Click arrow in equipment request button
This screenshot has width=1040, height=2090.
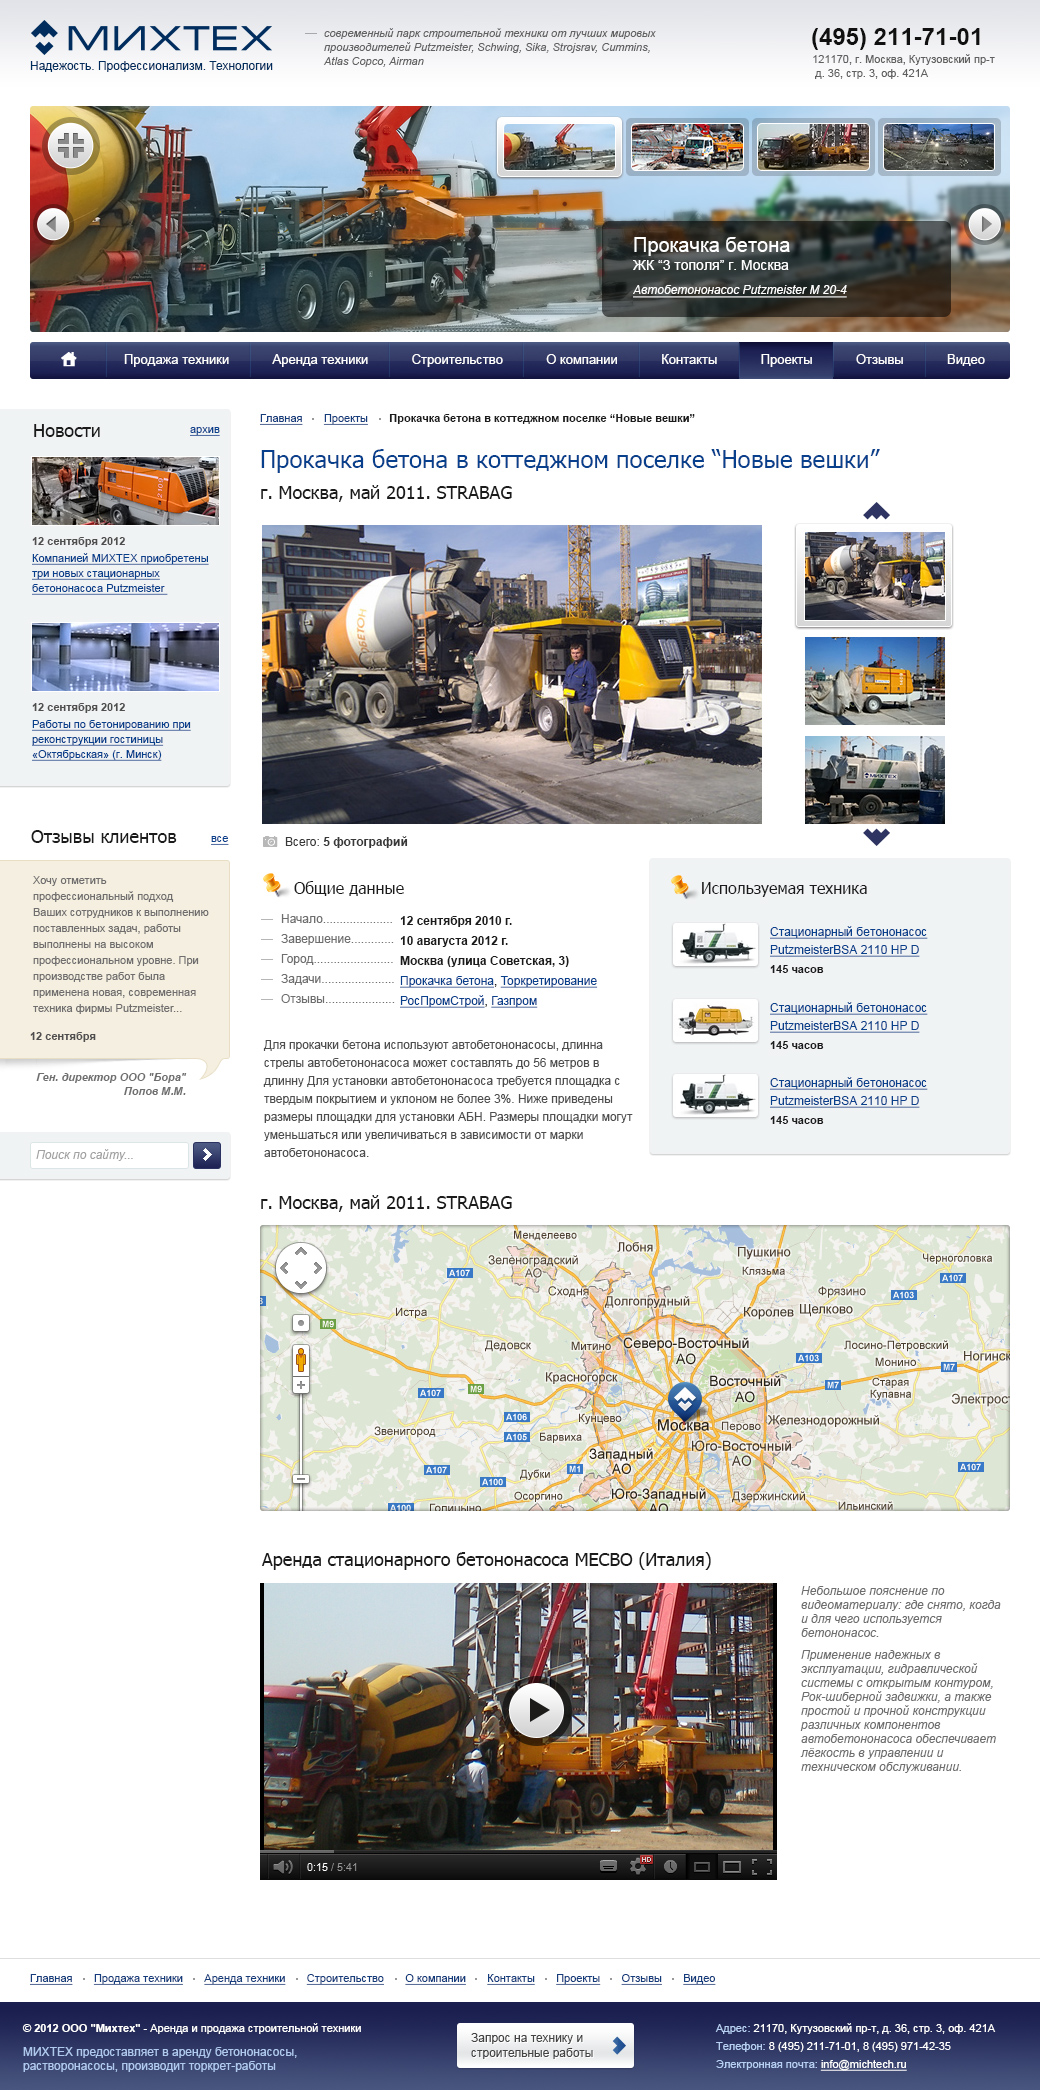(619, 2045)
